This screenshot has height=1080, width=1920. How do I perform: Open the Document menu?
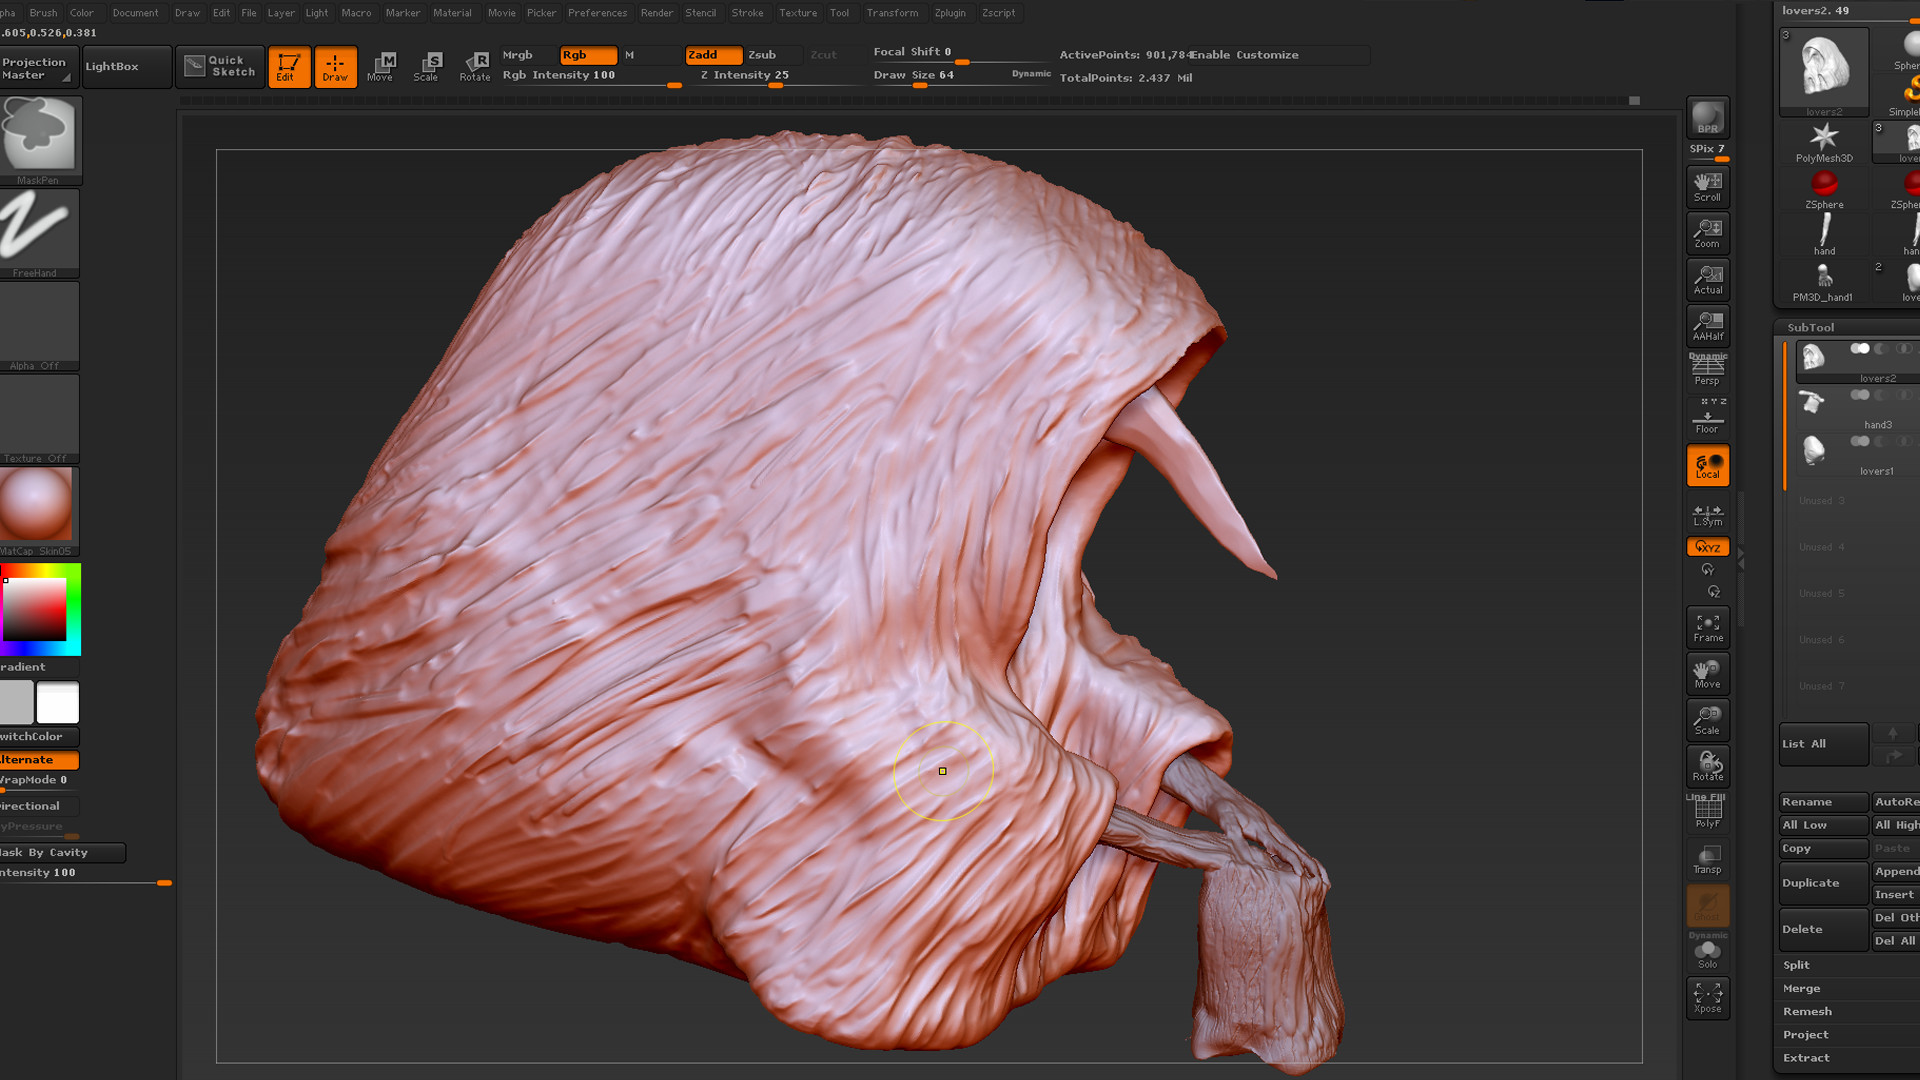click(x=135, y=13)
